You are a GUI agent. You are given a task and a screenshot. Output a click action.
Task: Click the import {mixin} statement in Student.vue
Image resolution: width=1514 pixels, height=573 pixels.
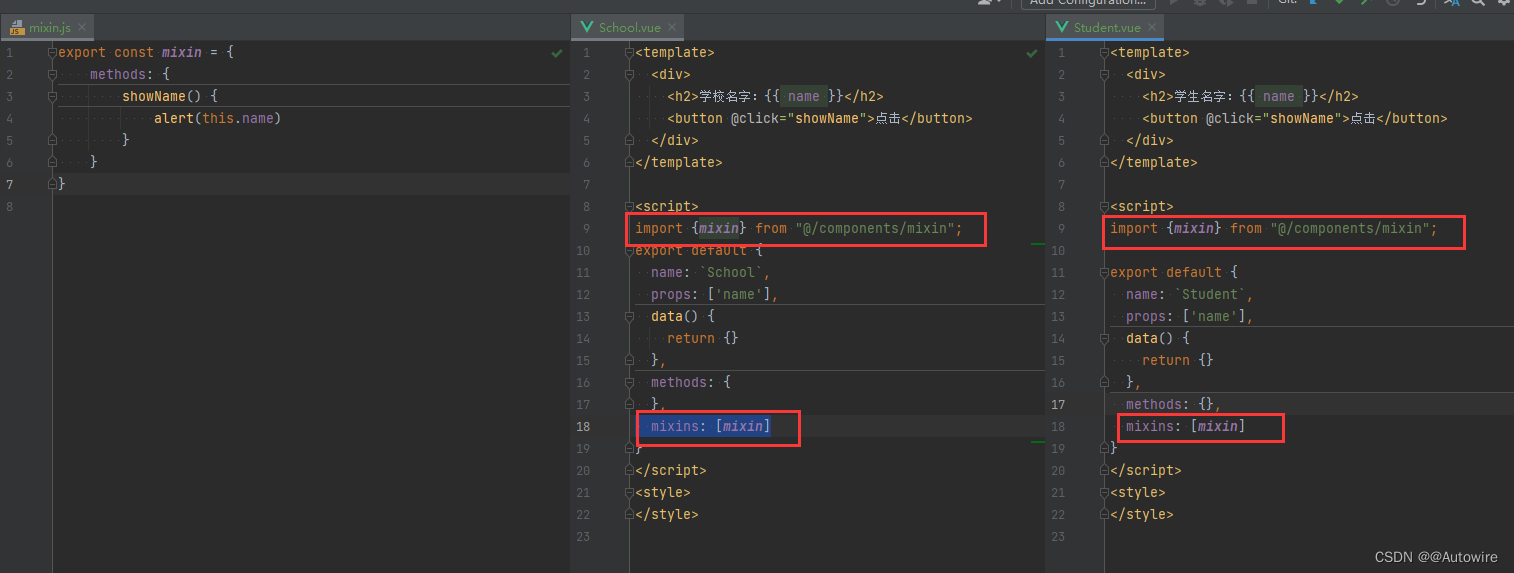[1274, 228]
